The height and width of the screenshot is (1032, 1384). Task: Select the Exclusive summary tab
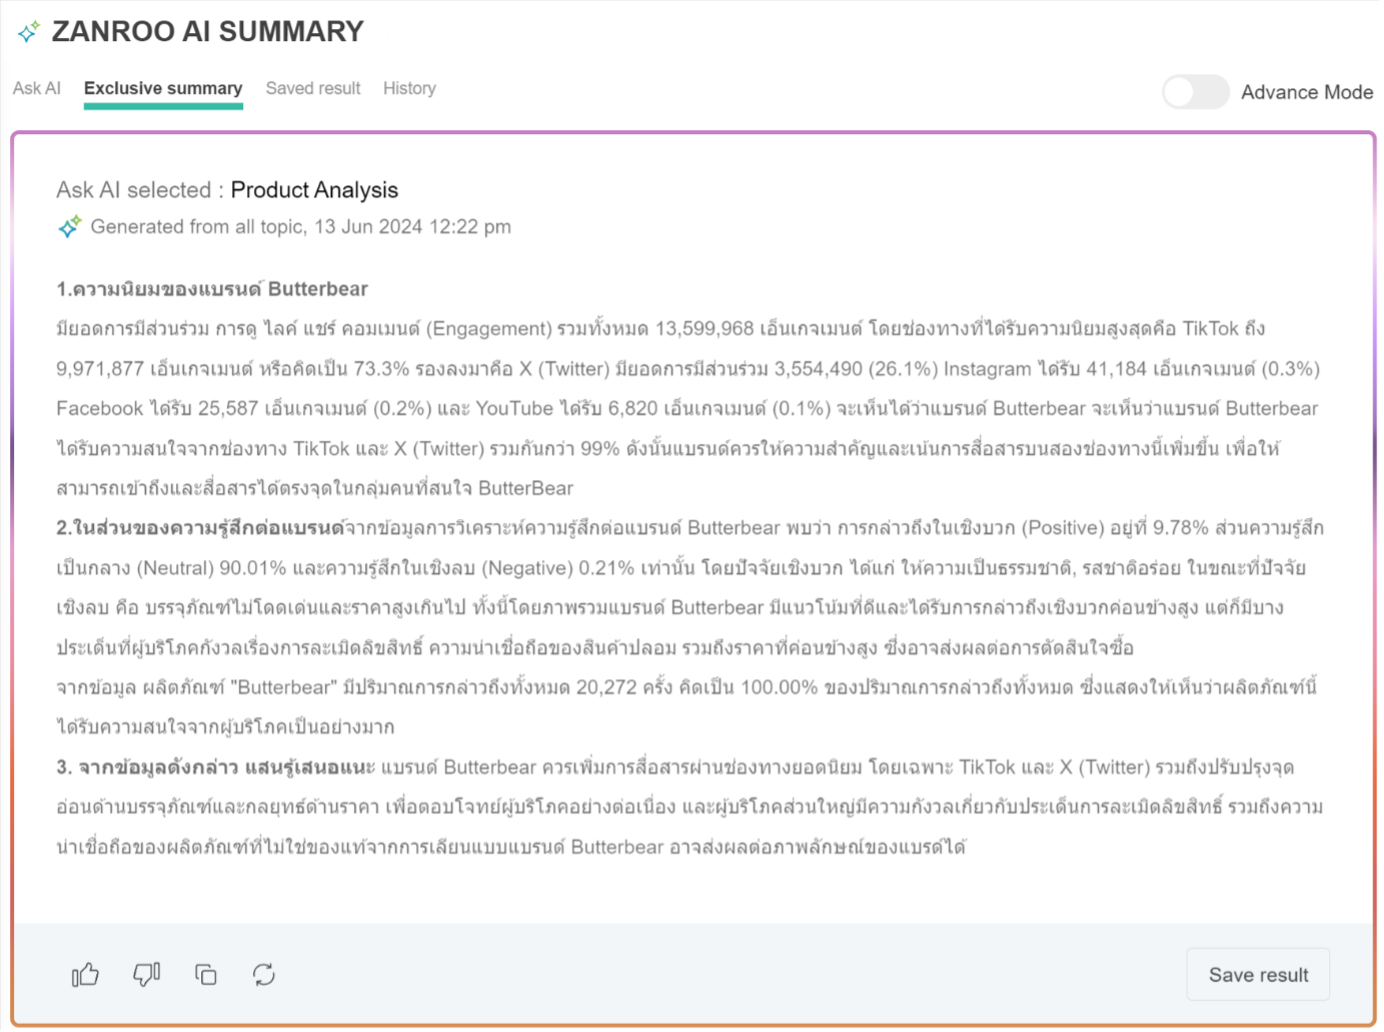pyautogui.click(x=163, y=88)
